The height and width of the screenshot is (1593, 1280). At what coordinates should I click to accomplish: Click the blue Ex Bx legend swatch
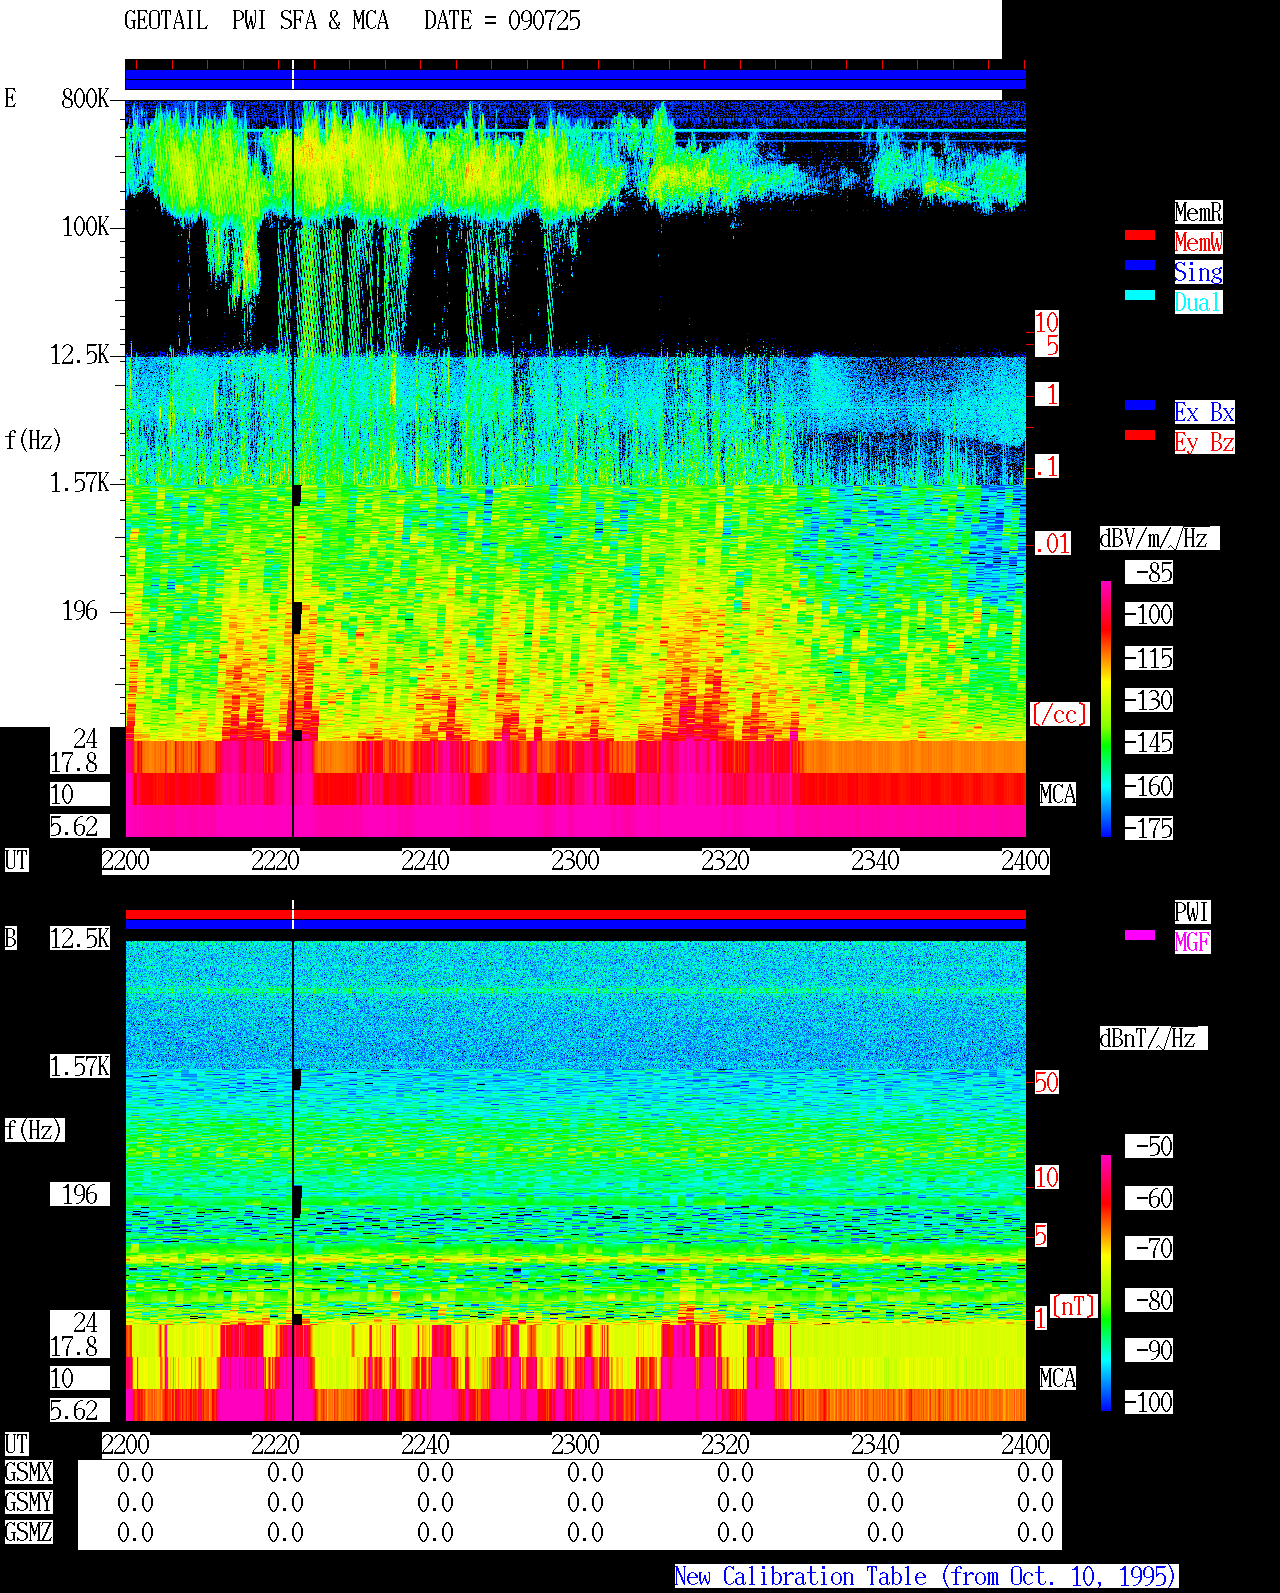click(x=1140, y=405)
